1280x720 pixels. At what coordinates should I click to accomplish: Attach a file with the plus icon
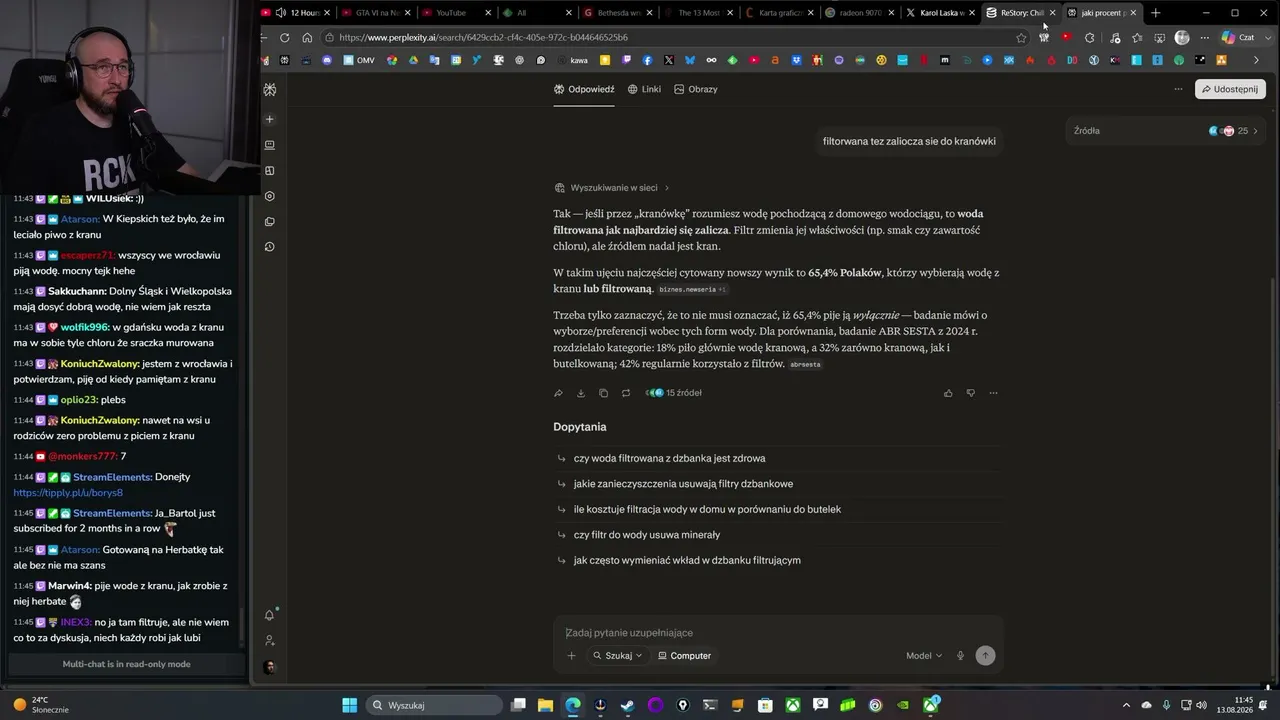pyautogui.click(x=571, y=656)
